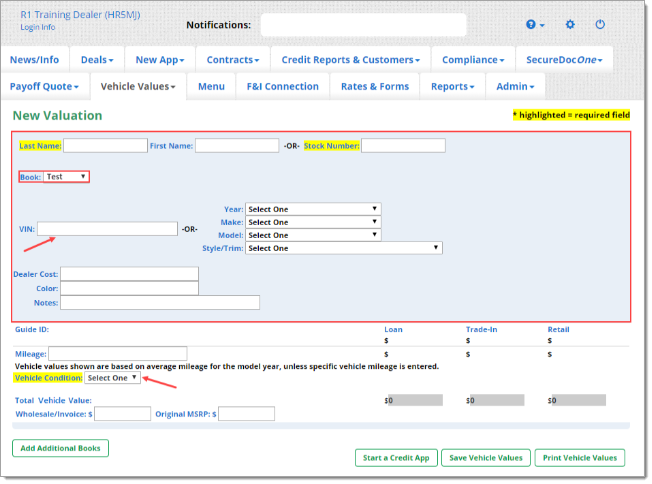
Task: Open the Payoff Quote menu
Action: 44,86
